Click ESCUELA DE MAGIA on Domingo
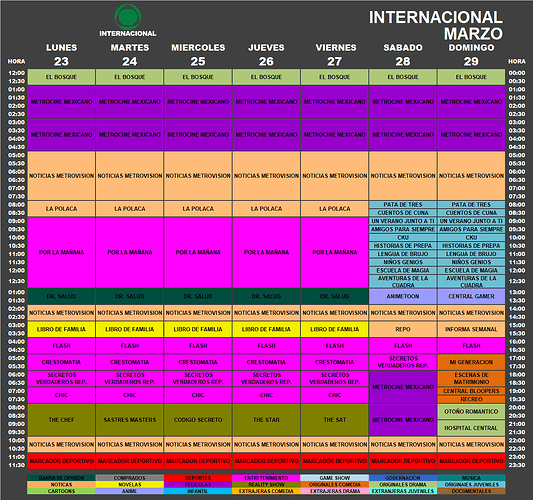This screenshot has height=500, width=533. pyautogui.click(x=471, y=271)
